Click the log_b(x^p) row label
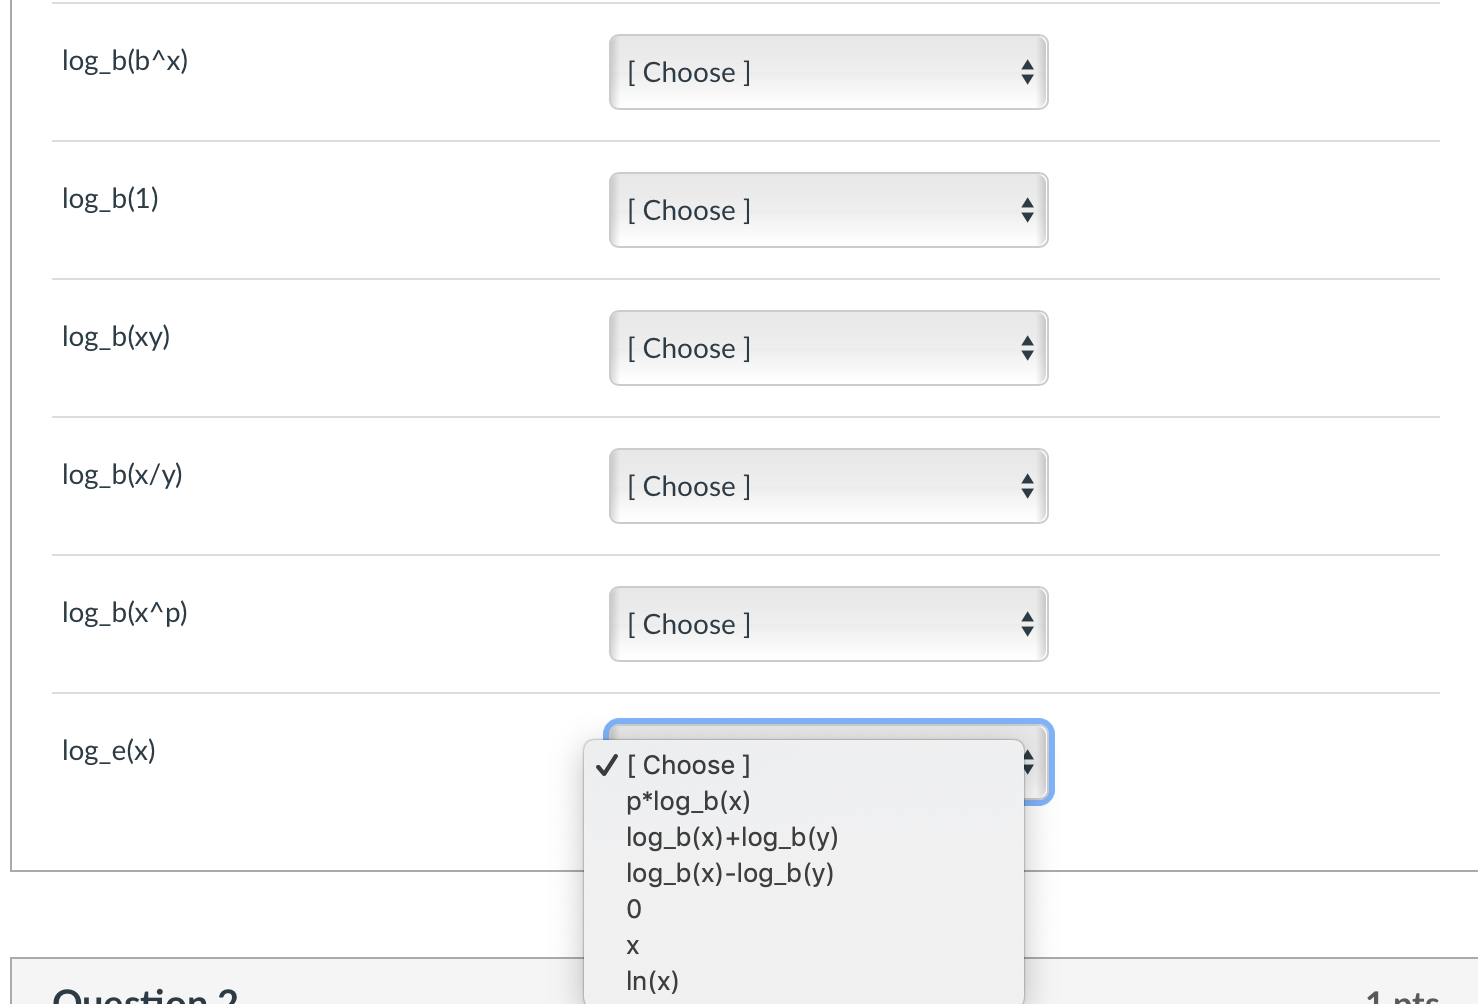 [124, 612]
